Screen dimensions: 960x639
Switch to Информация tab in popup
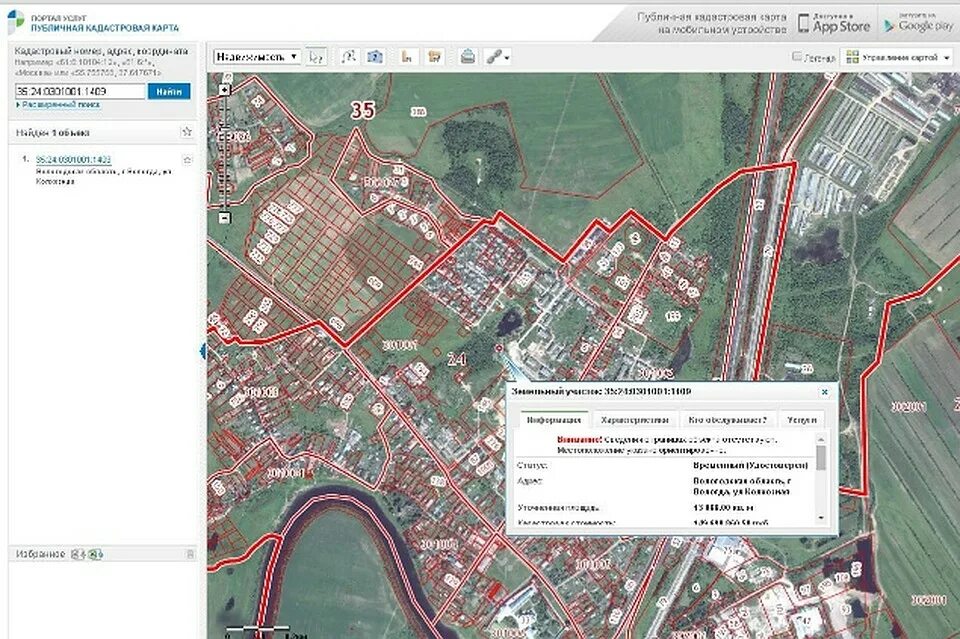click(553, 420)
